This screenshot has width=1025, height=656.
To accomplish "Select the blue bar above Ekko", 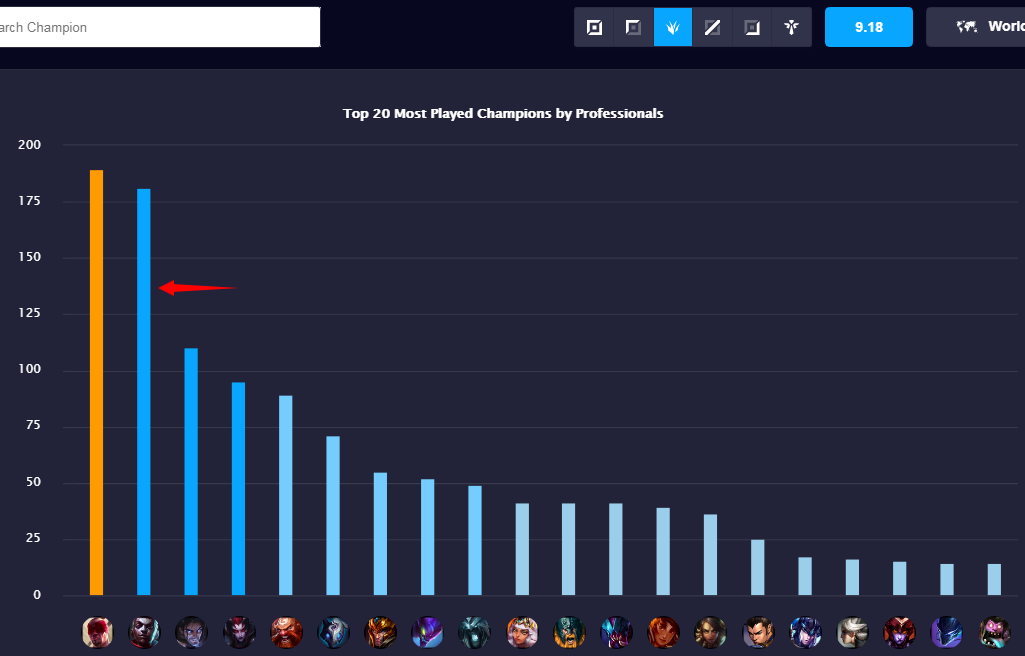I will click(x=144, y=392).
